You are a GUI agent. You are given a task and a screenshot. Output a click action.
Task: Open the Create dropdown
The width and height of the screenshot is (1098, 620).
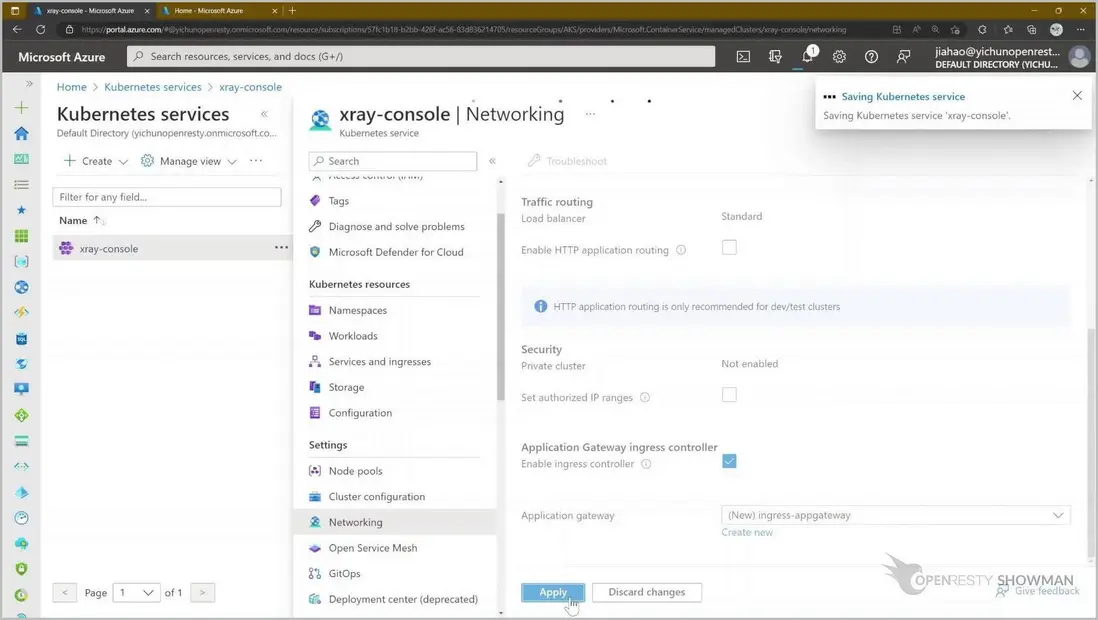96,161
